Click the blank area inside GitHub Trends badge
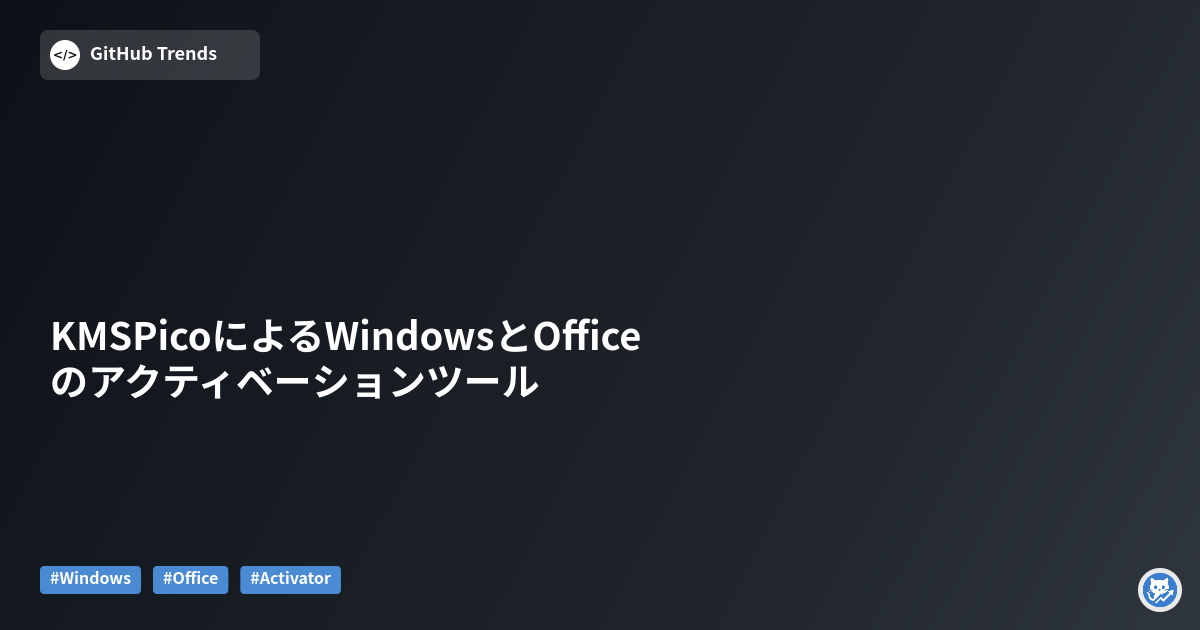1200x630 pixels. (238, 55)
